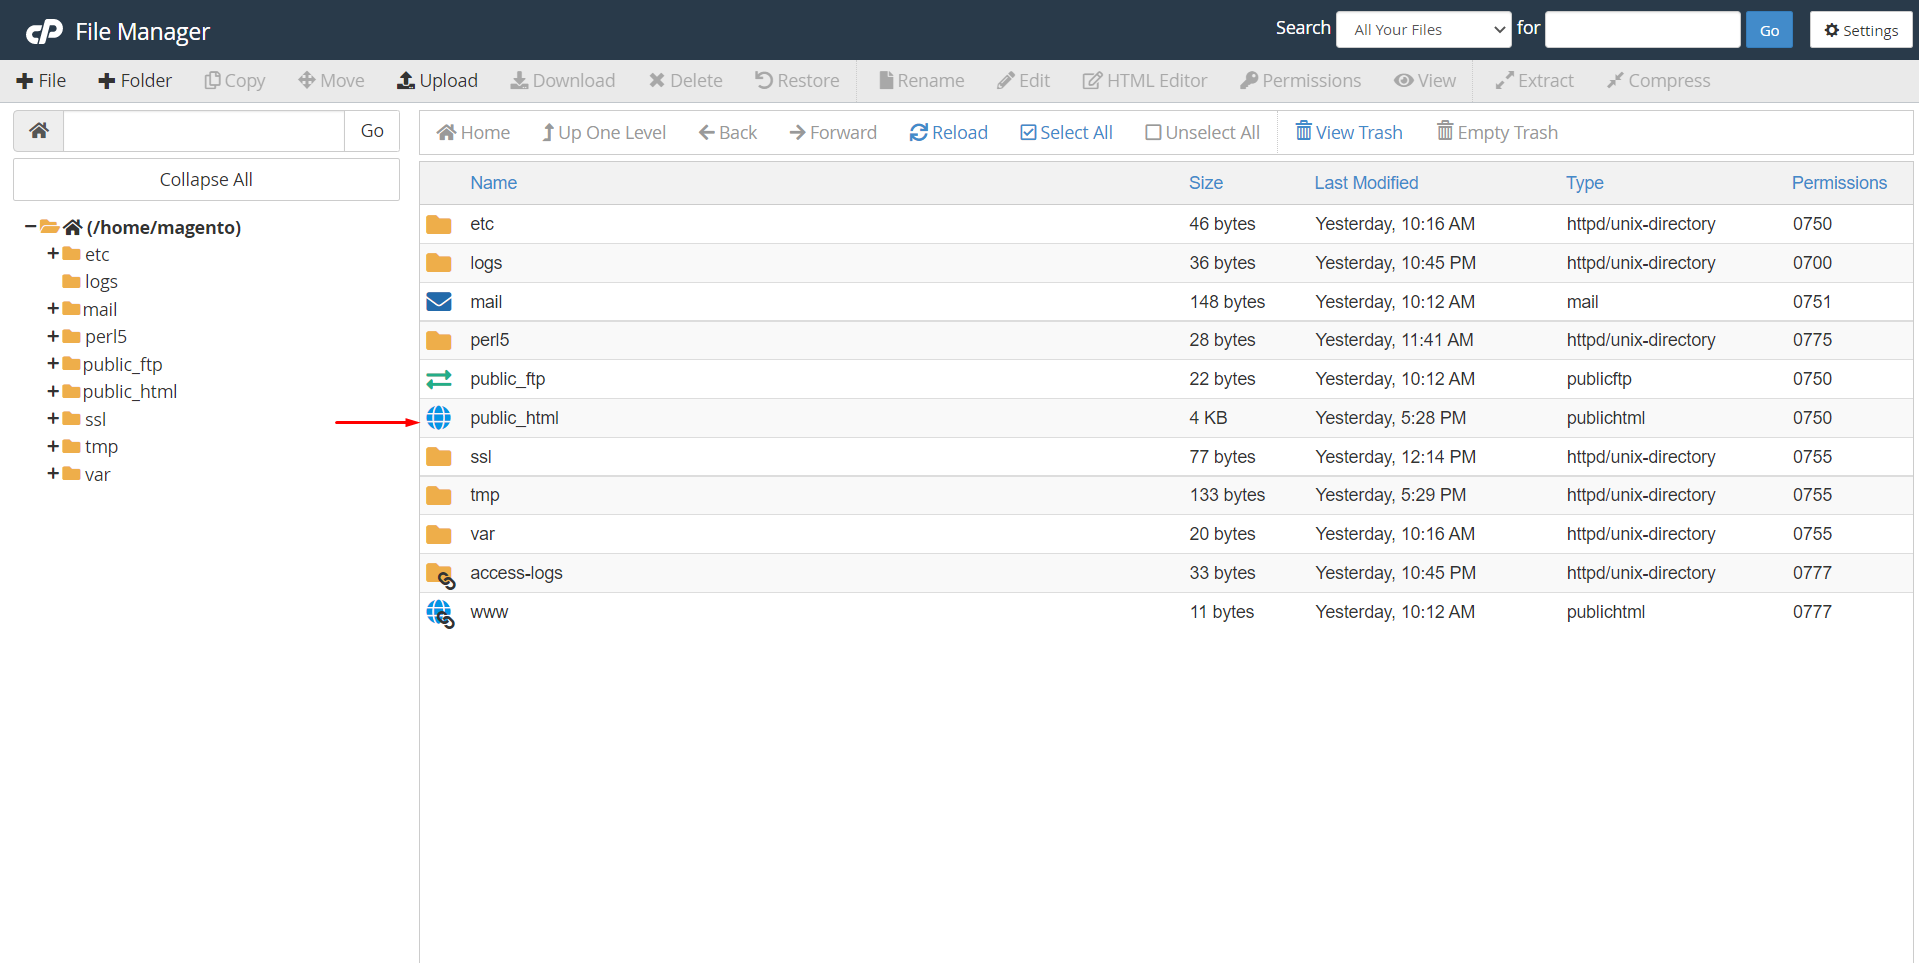
Task: Expand the public_html tree node
Action: coord(53,391)
